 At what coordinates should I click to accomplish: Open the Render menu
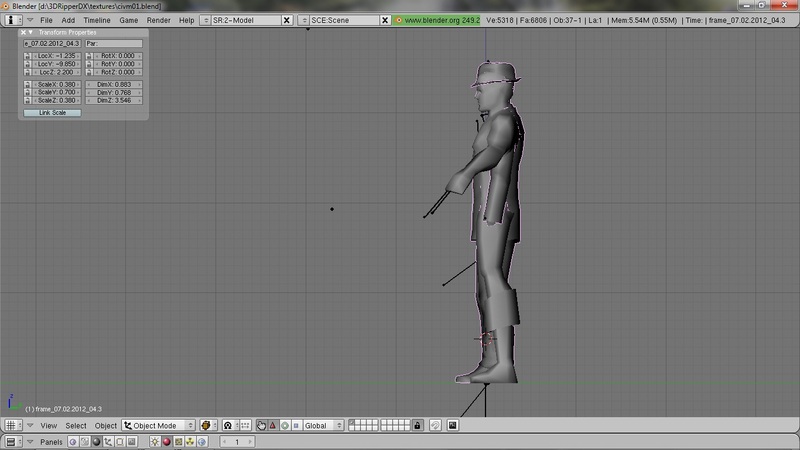coord(159,20)
